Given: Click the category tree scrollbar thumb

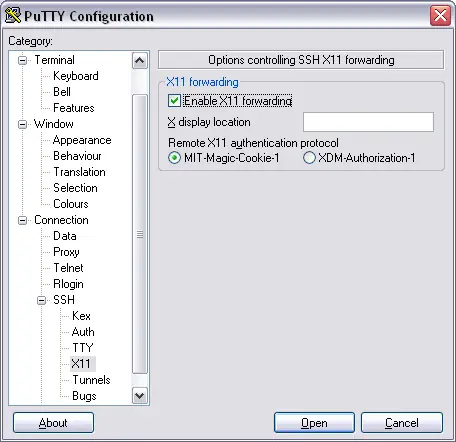Looking at the screenshot, I should click(x=140, y=234).
